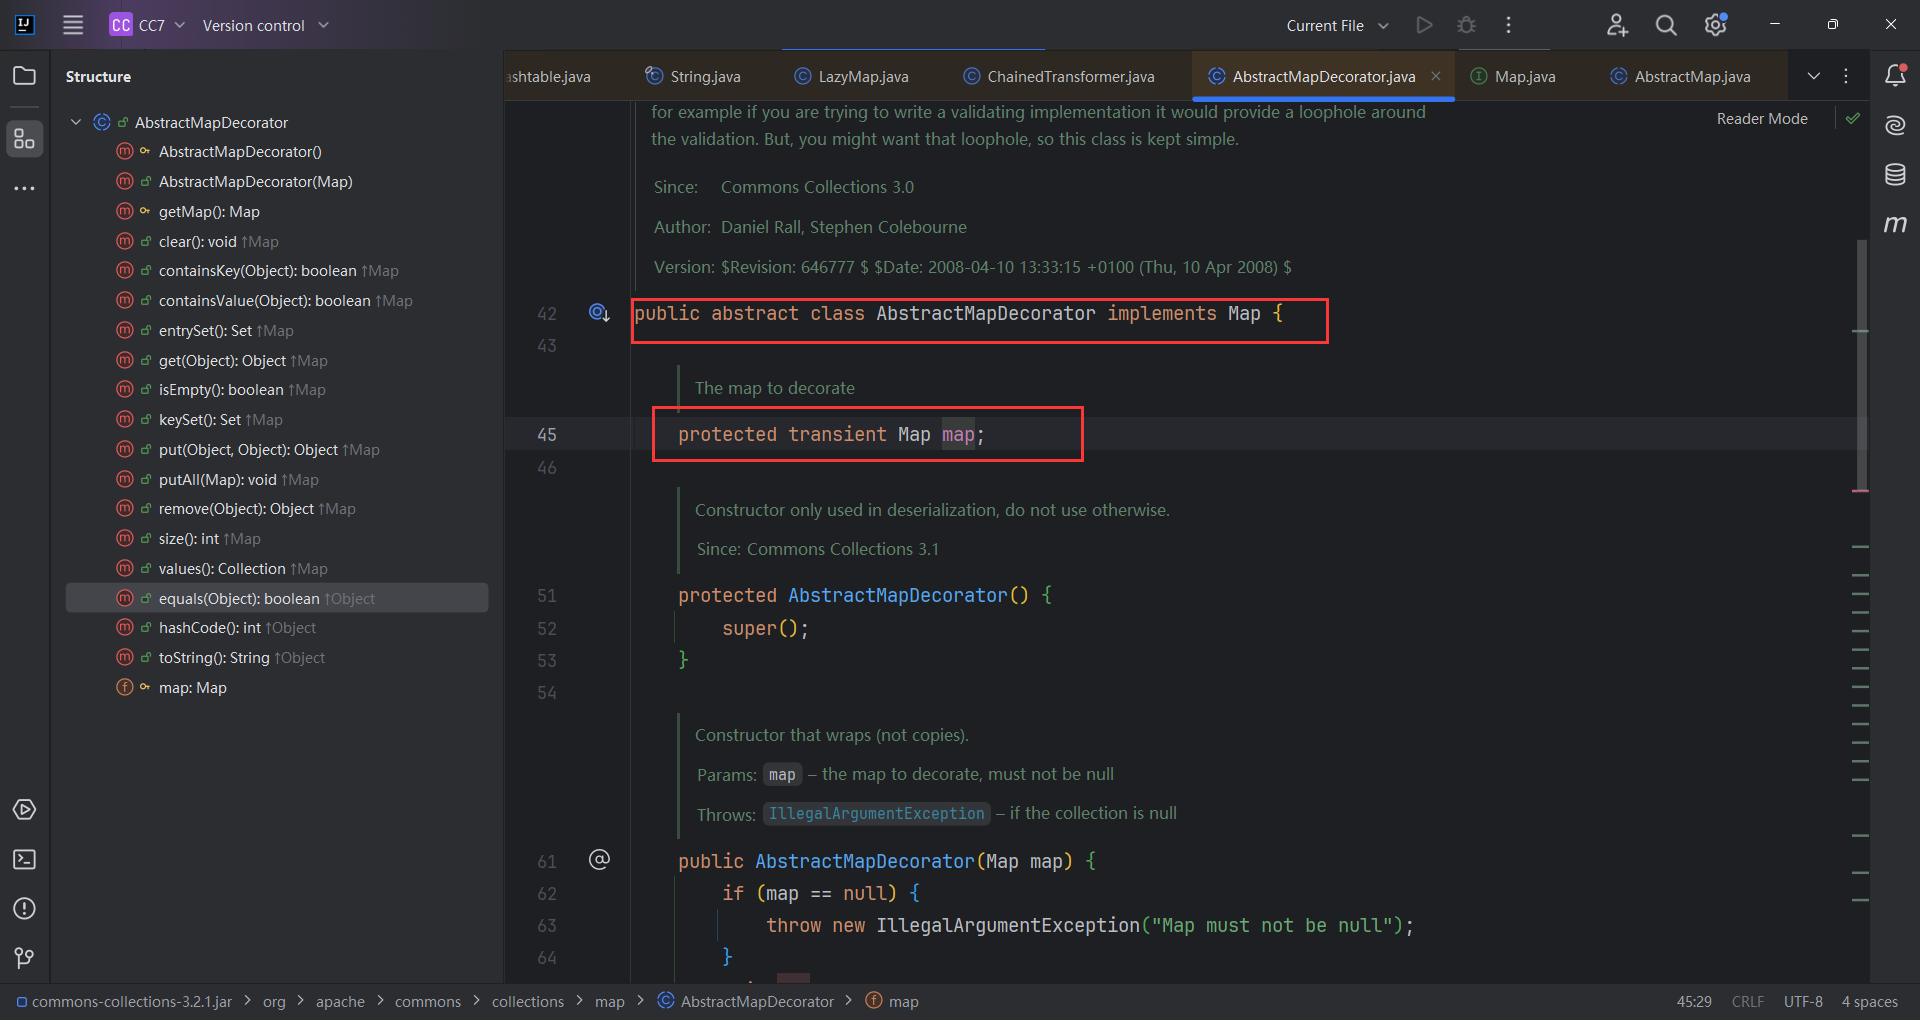This screenshot has height=1020, width=1920.
Task: Open the Version control dropdown
Action: click(266, 25)
